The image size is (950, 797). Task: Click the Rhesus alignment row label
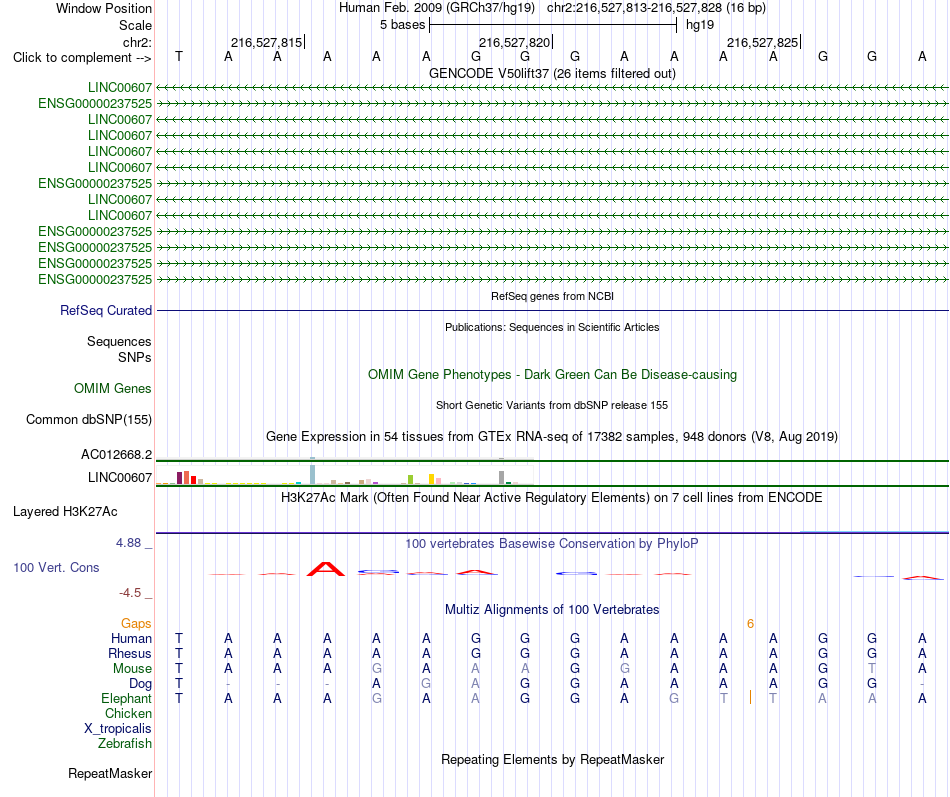point(130,653)
